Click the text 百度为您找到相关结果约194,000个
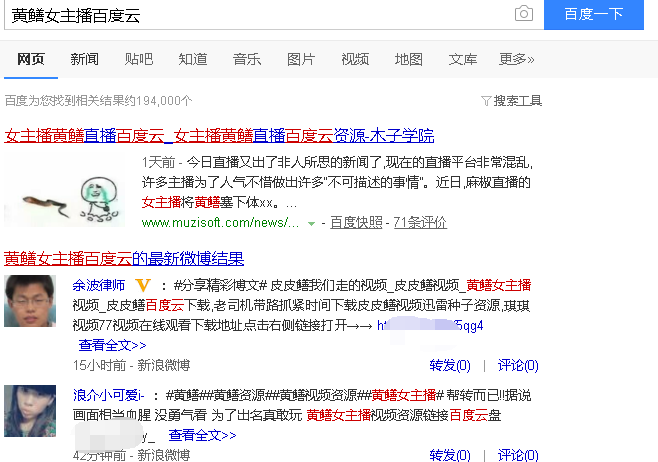 click(98, 101)
